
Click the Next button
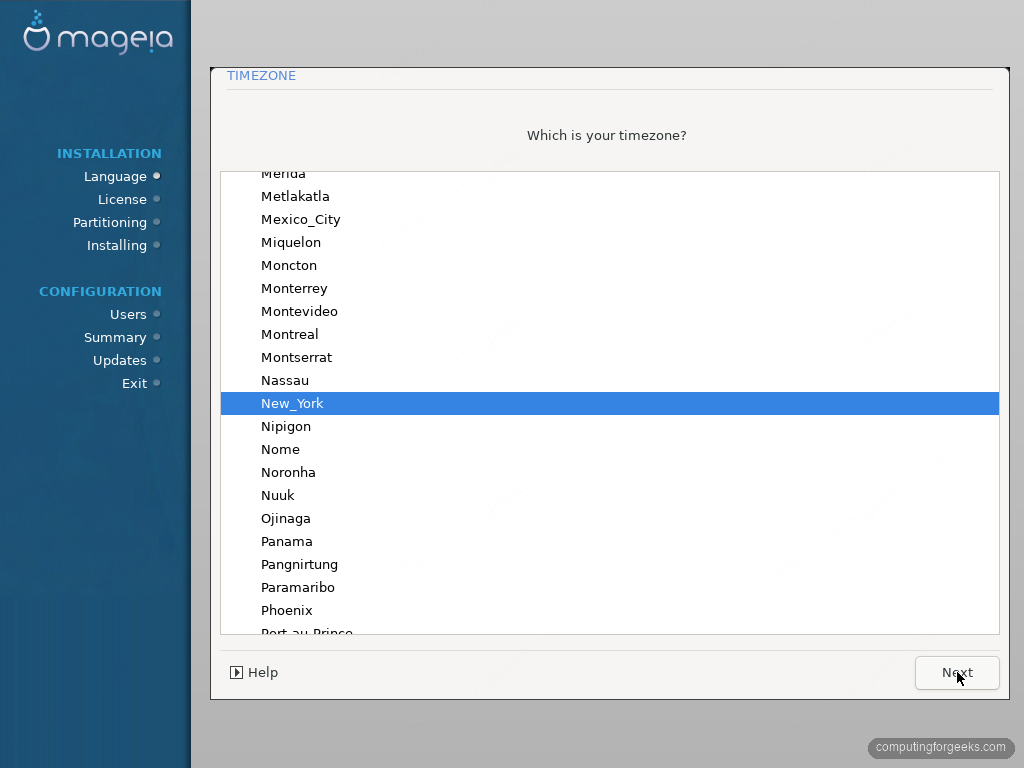pos(957,673)
